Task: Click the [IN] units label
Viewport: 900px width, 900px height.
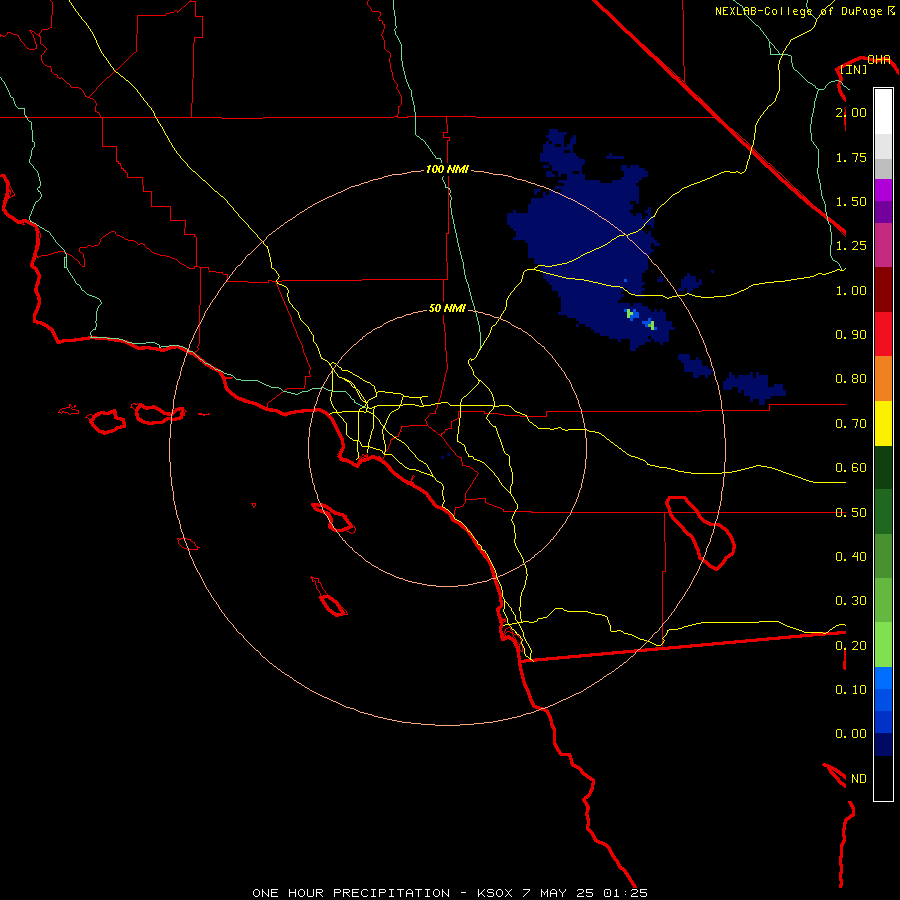Action: [x=854, y=69]
